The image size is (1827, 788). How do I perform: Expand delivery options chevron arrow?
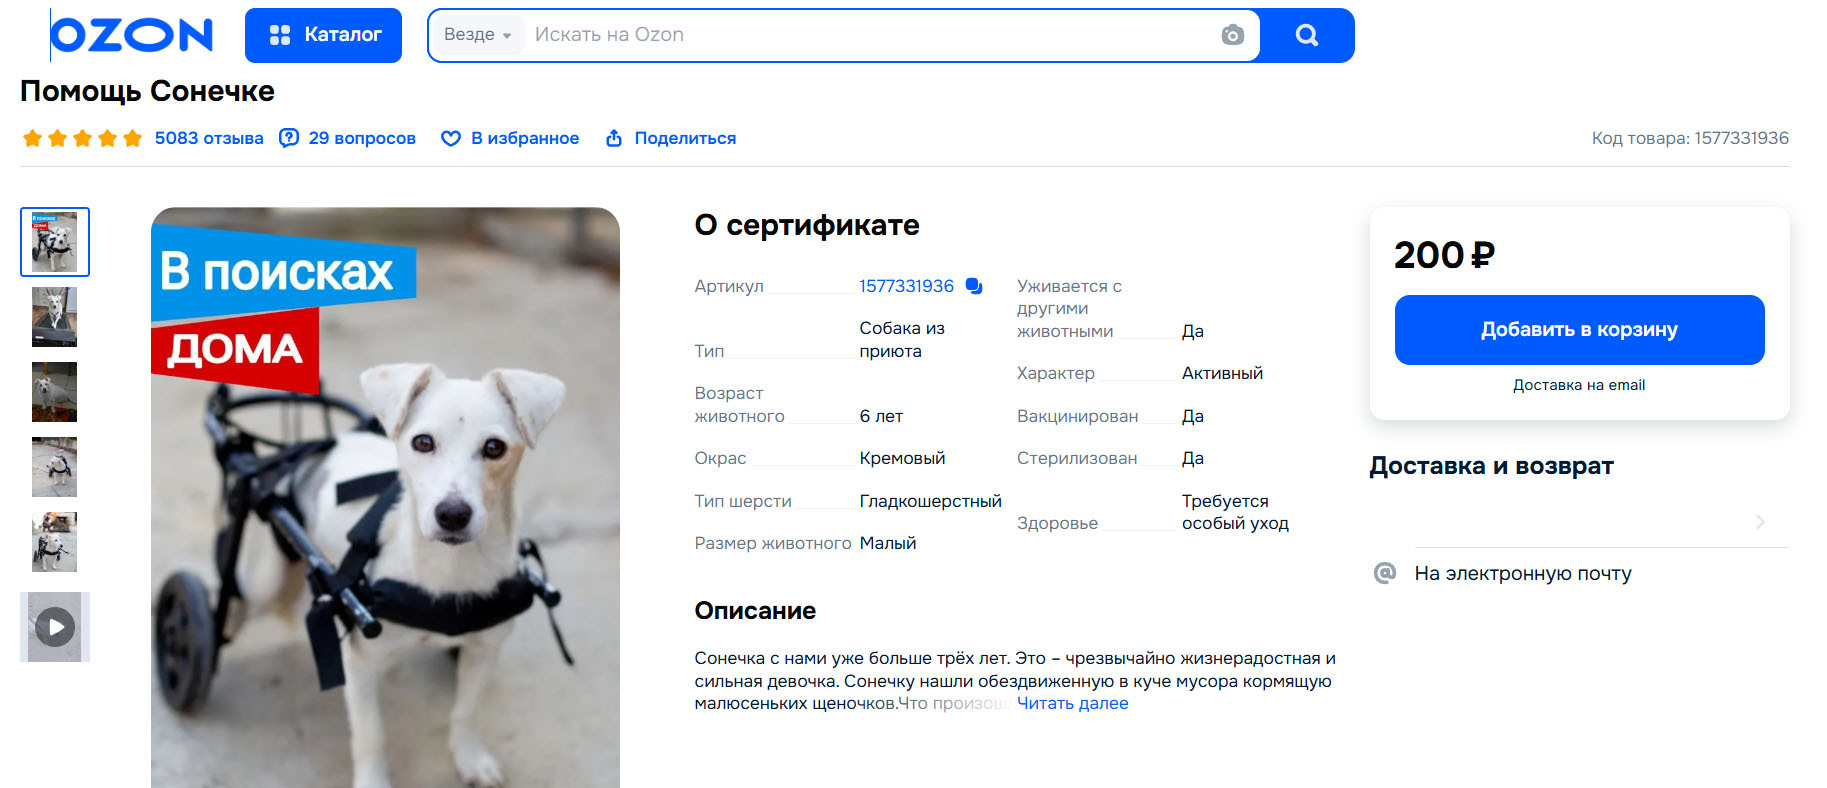[x=1760, y=522]
